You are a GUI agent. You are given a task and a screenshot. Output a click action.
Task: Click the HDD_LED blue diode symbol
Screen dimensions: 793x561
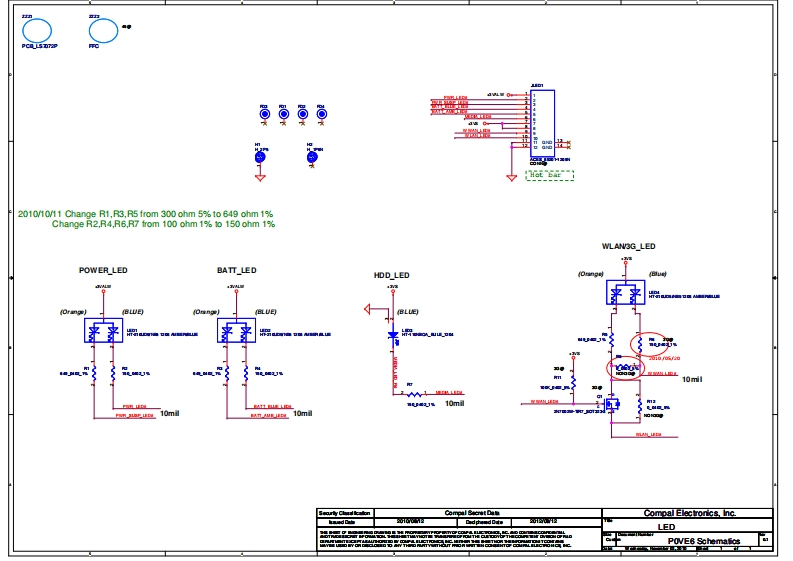(393, 336)
